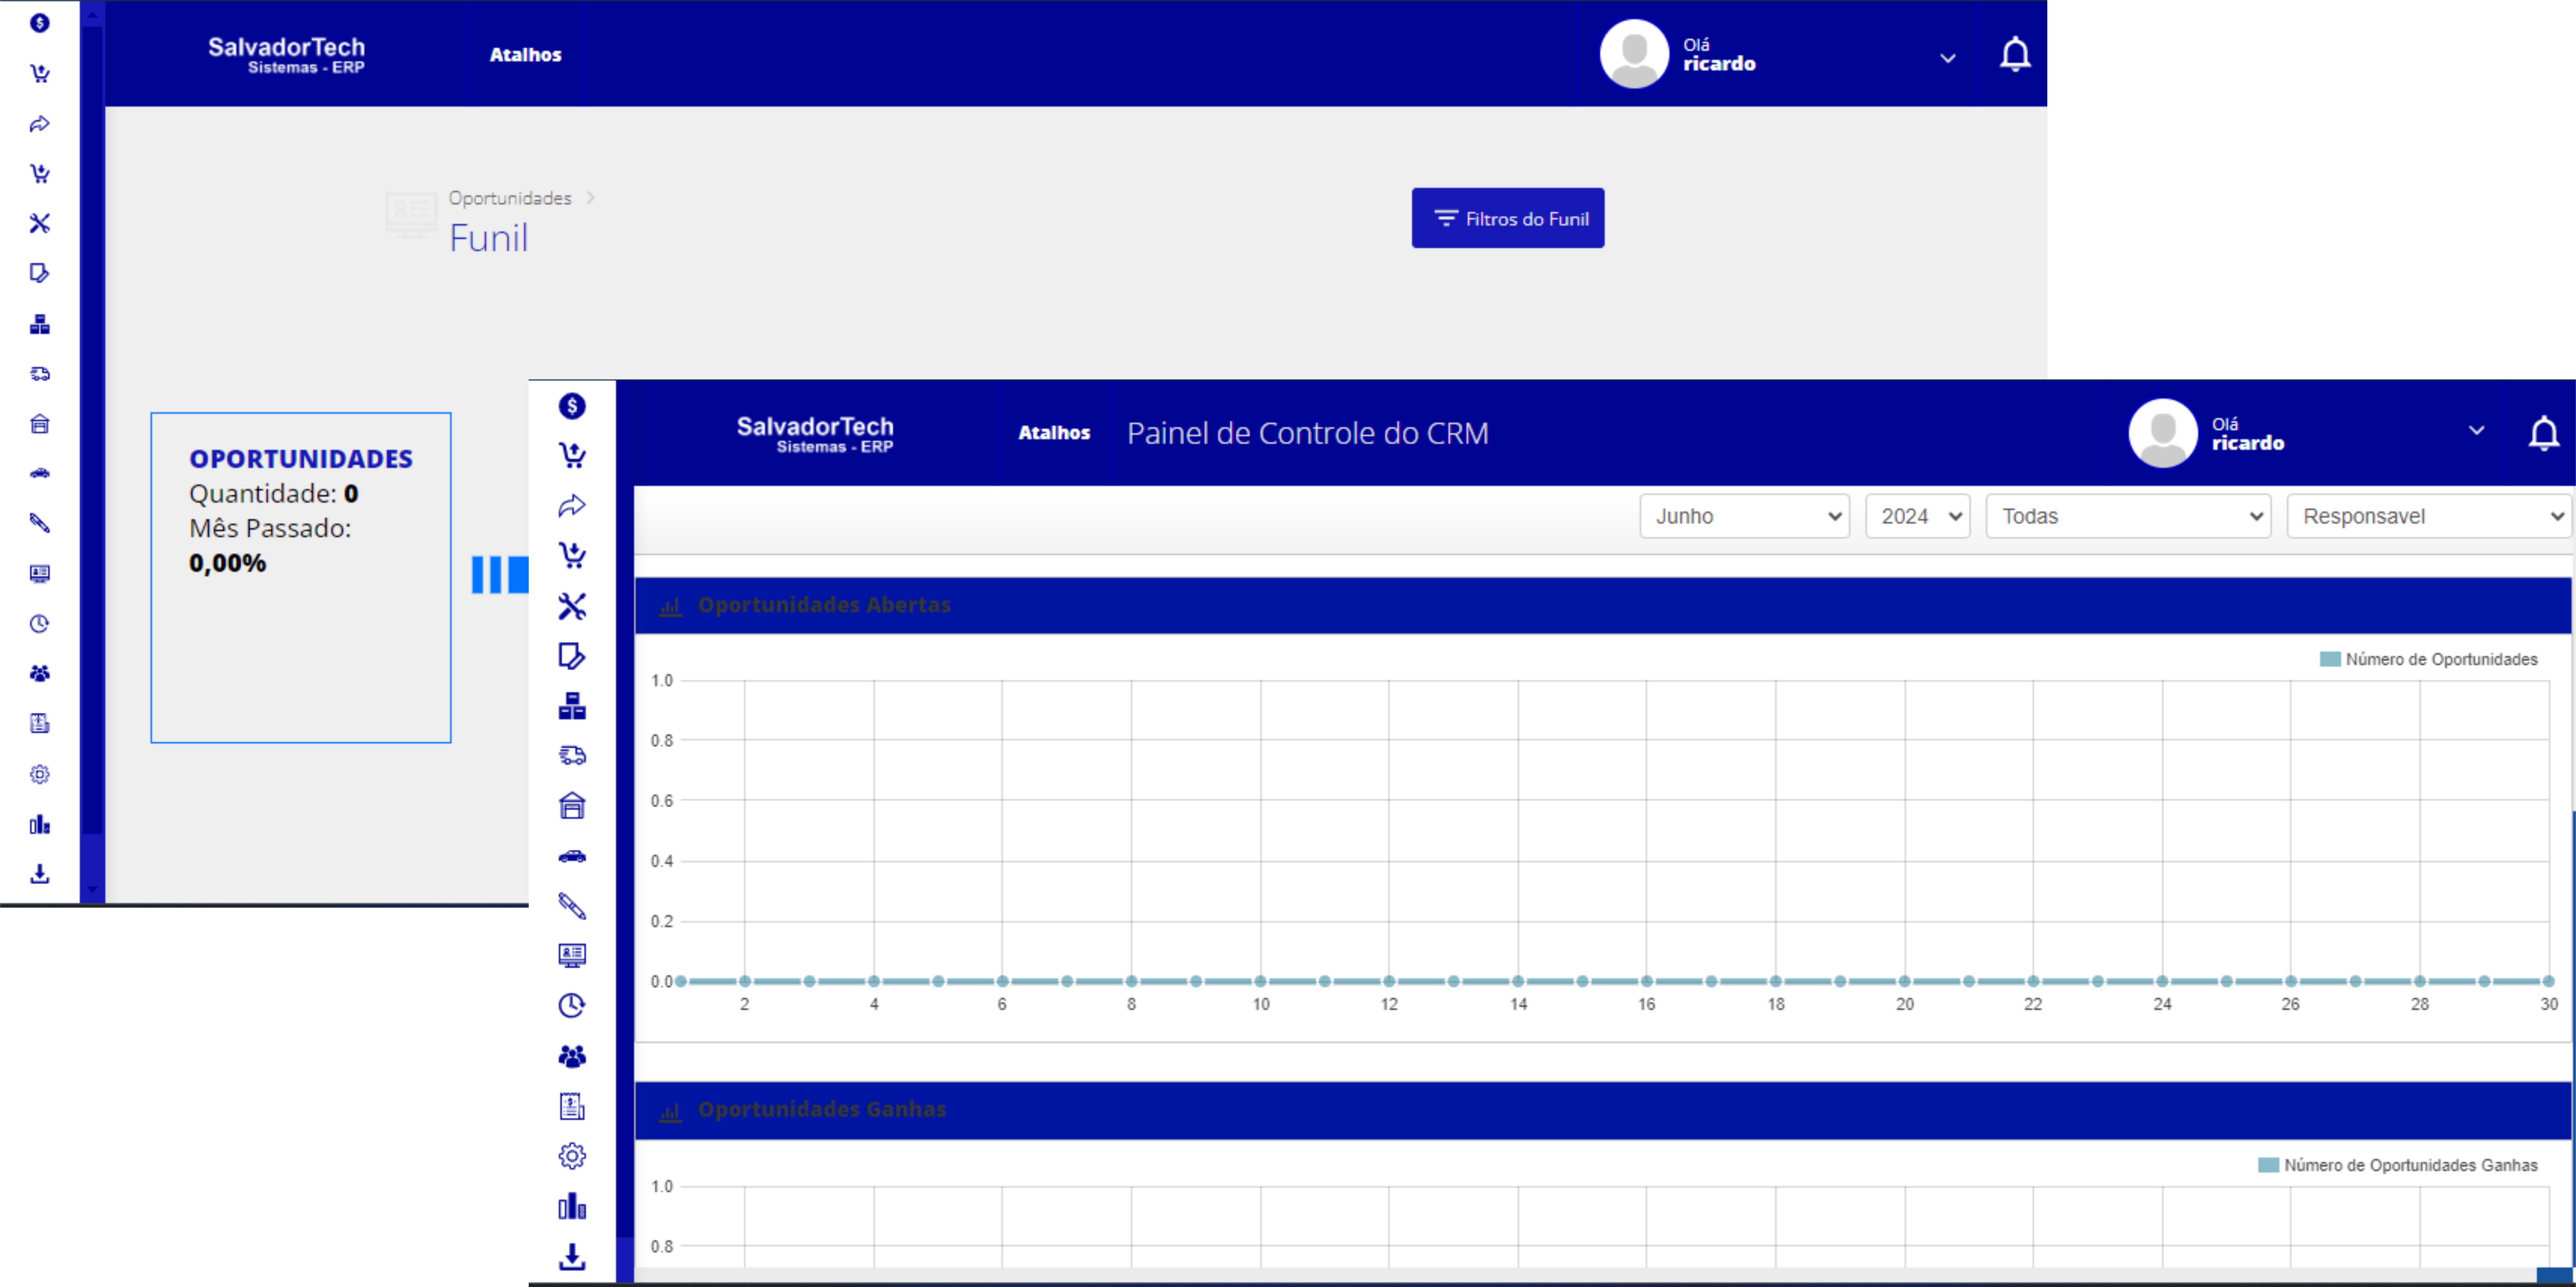Click the delivery truck icon in CRM sidebar
The width and height of the screenshot is (2576, 1287).
(572, 756)
